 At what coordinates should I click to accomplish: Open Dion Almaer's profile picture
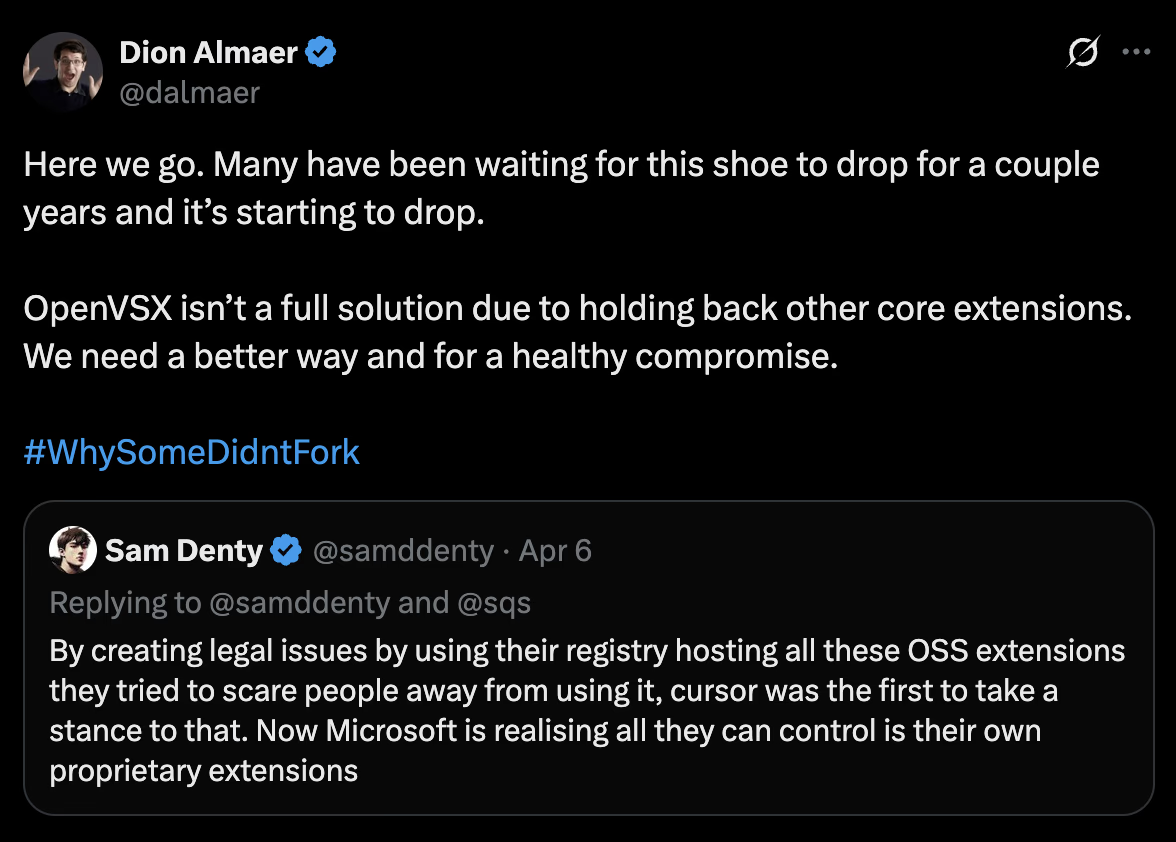(63, 72)
